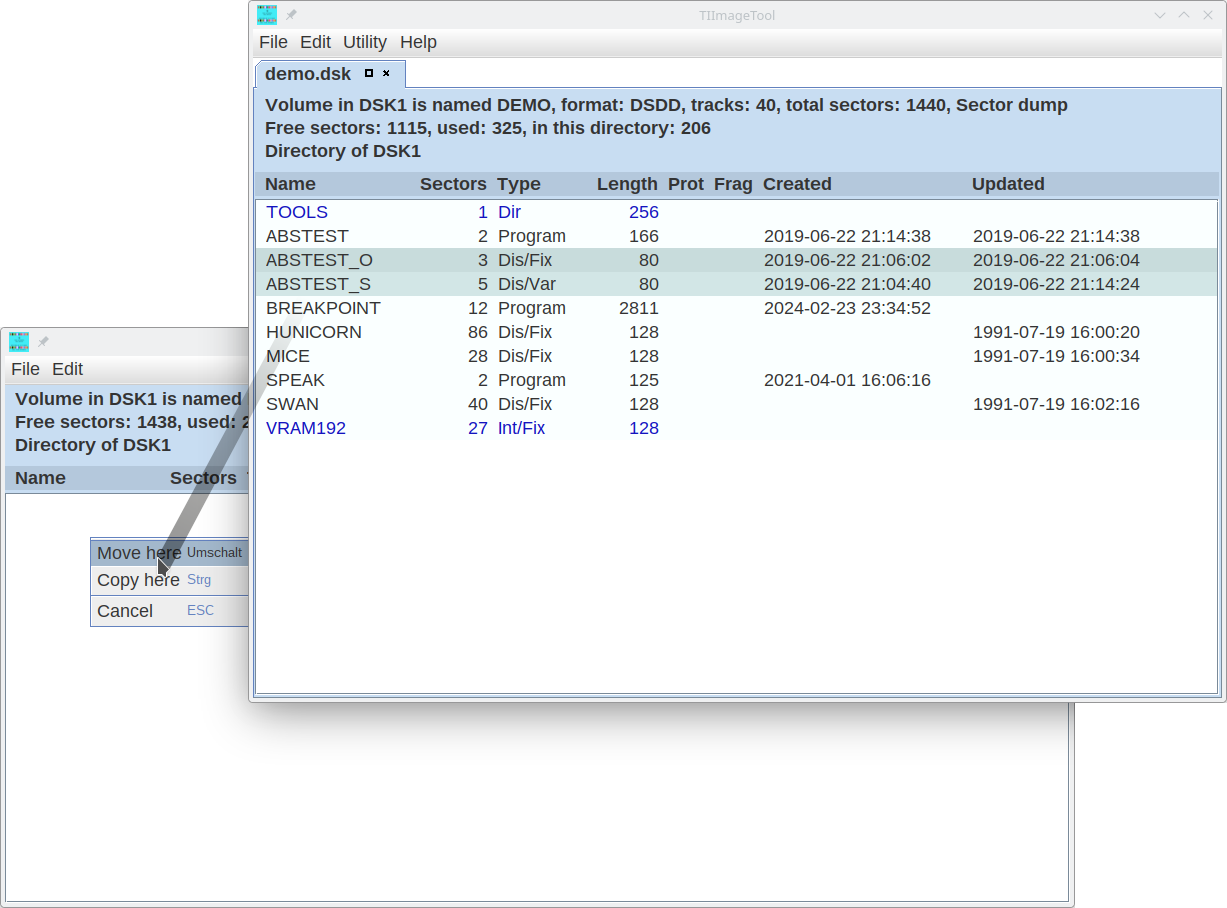This screenshot has height=908, width=1227.
Task: Select Cancel in the drop menu
Action: point(125,611)
